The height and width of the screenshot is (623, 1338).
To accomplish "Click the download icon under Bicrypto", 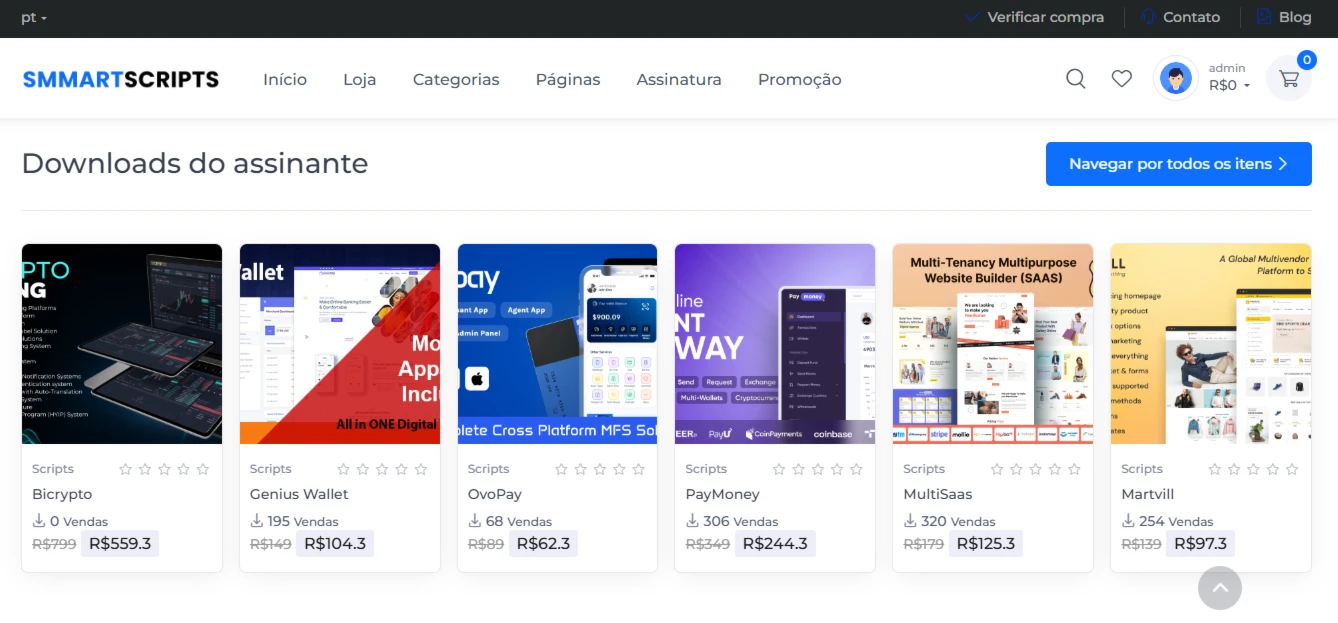I will (39, 520).
